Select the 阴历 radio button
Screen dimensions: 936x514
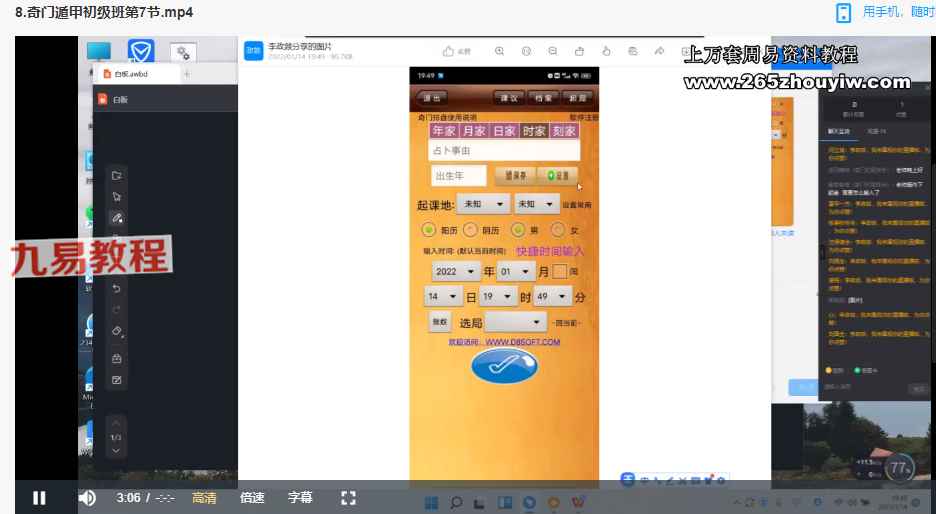click(471, 229)
